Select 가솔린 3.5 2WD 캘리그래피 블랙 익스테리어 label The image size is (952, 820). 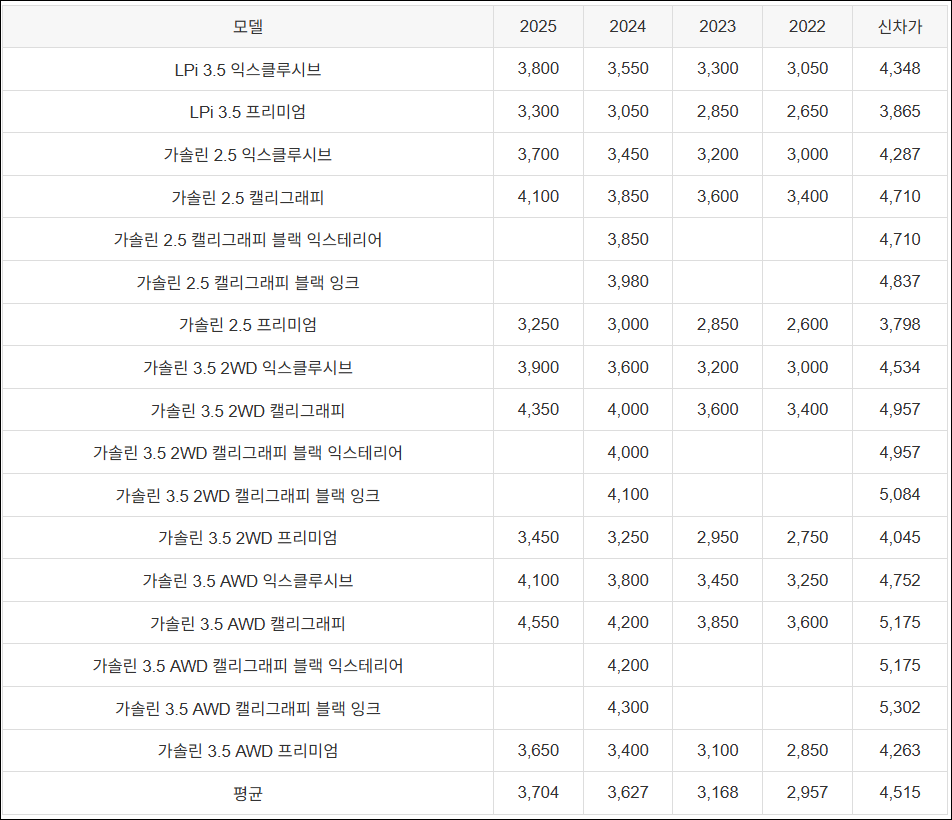click(248, 452)
